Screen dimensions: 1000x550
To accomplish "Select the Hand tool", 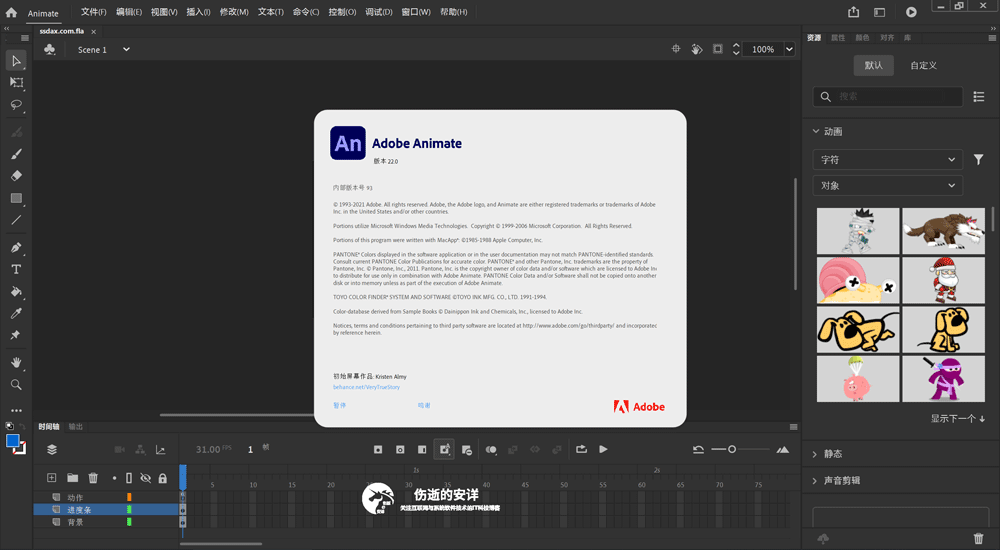I will [17, 362].
